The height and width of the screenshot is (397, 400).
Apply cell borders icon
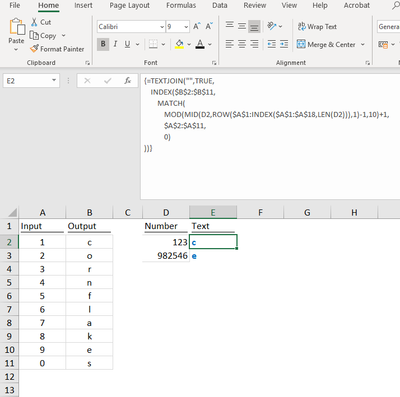click(153, 44)
